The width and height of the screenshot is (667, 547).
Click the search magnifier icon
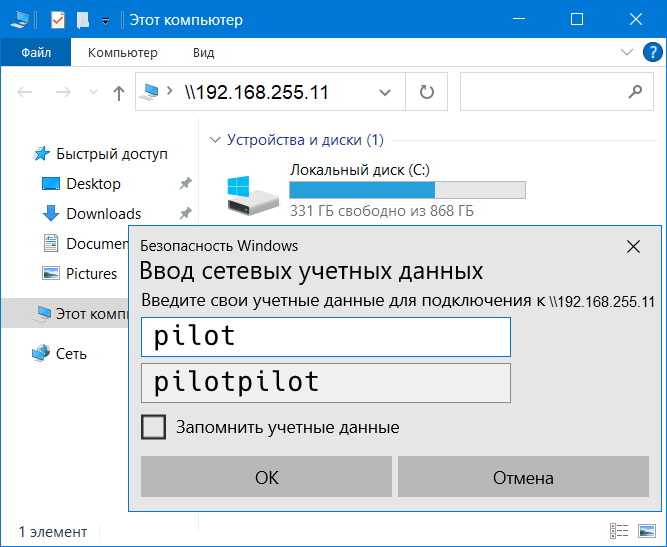click(x=633, y=92)
